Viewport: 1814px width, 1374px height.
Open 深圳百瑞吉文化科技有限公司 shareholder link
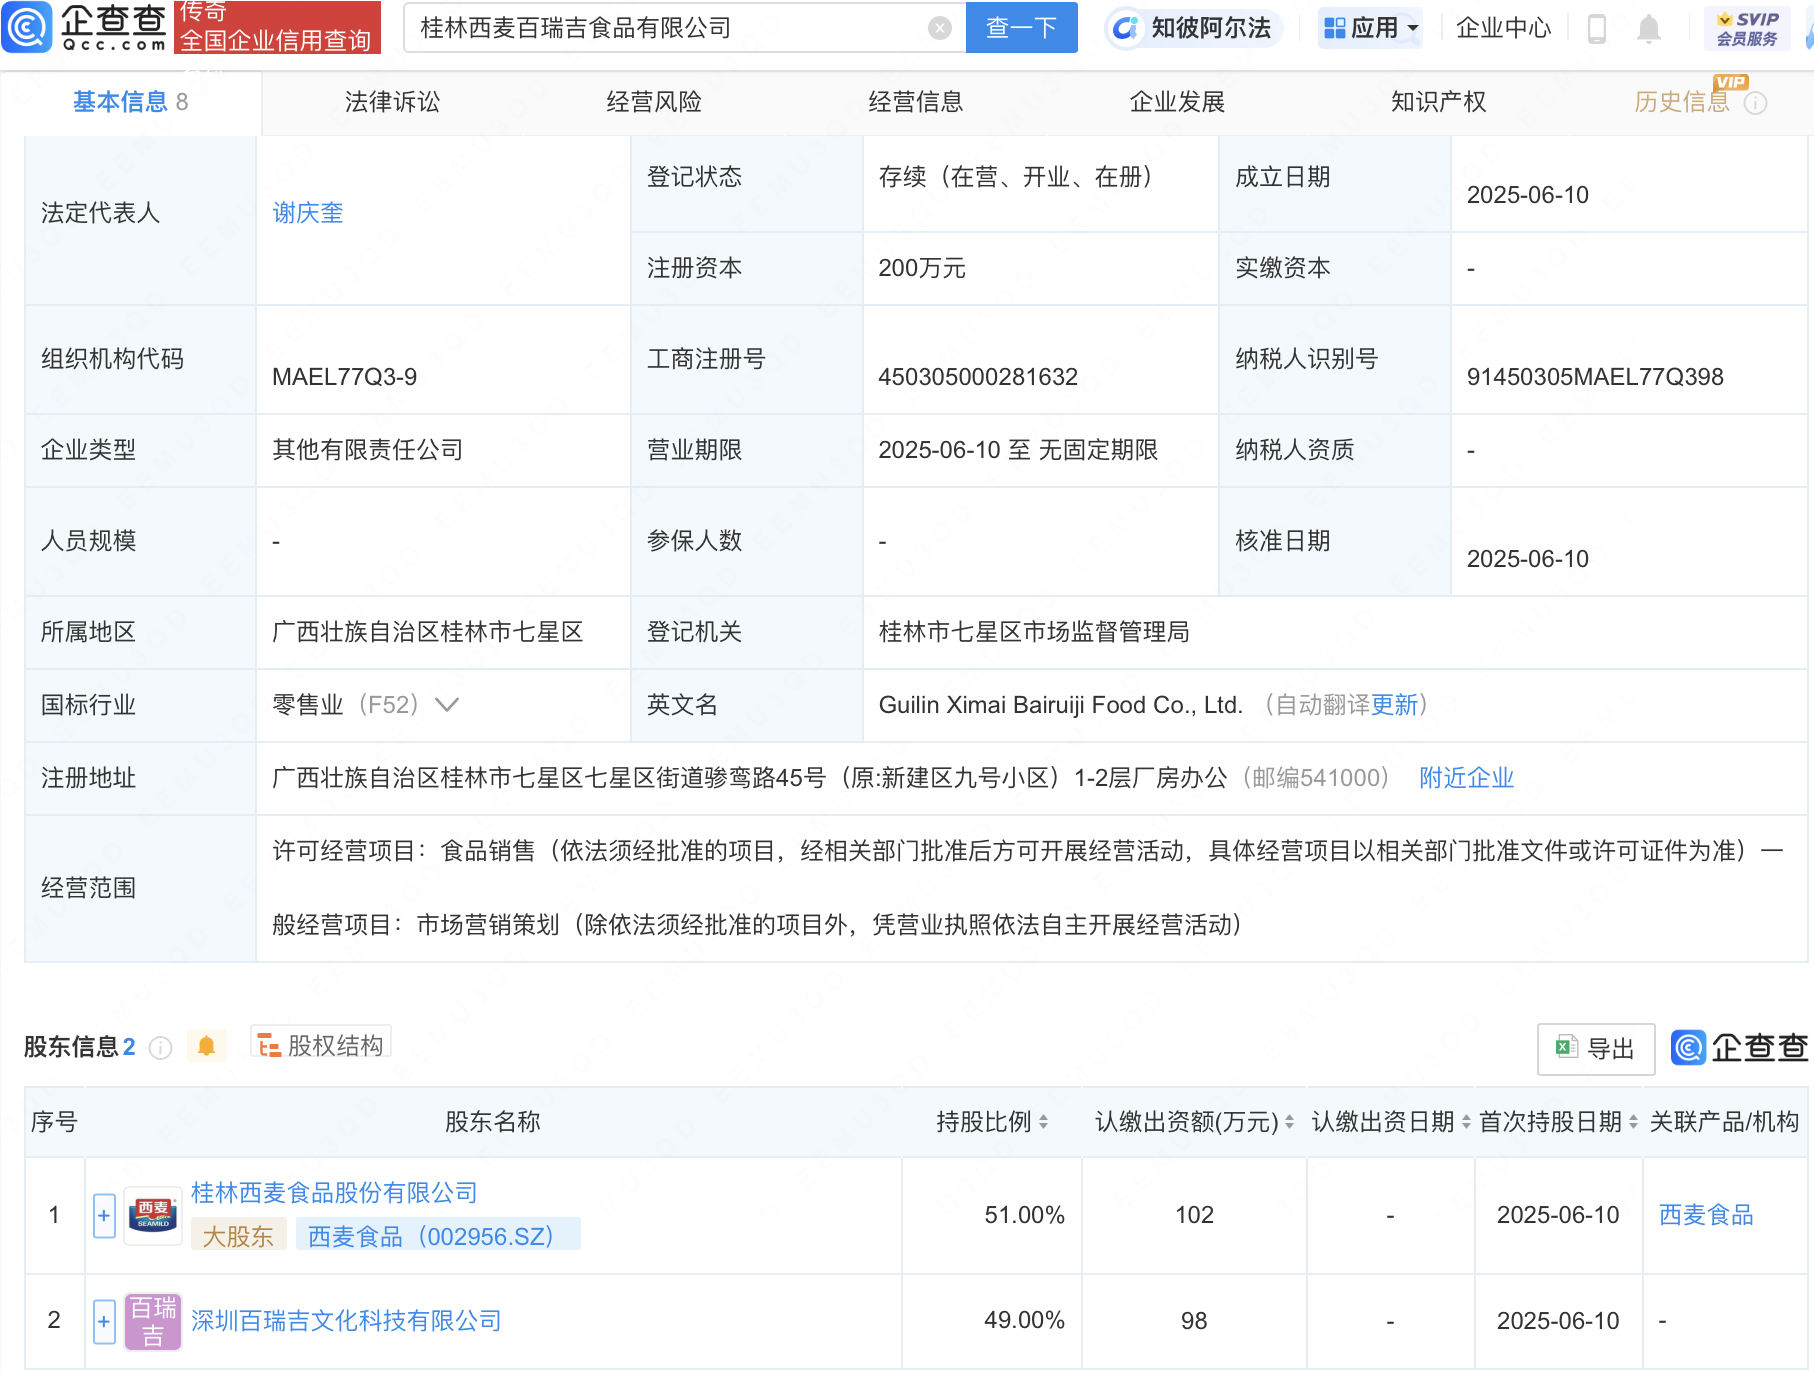[346, 1321]
